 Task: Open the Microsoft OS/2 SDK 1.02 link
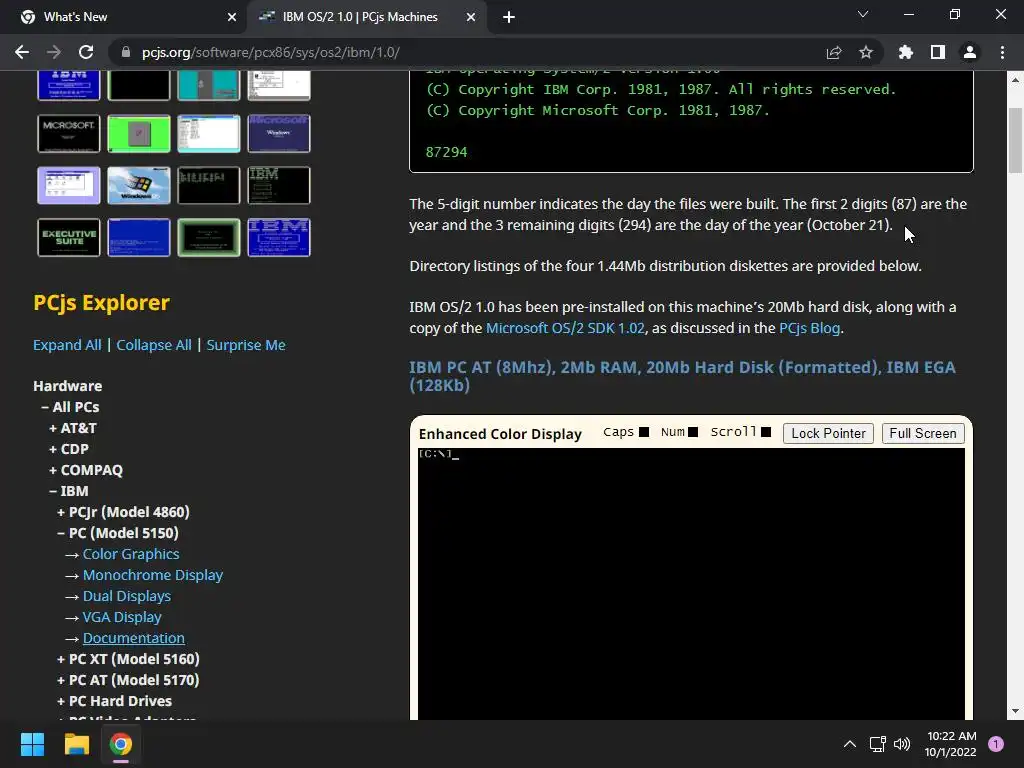[x=565, y=328]
